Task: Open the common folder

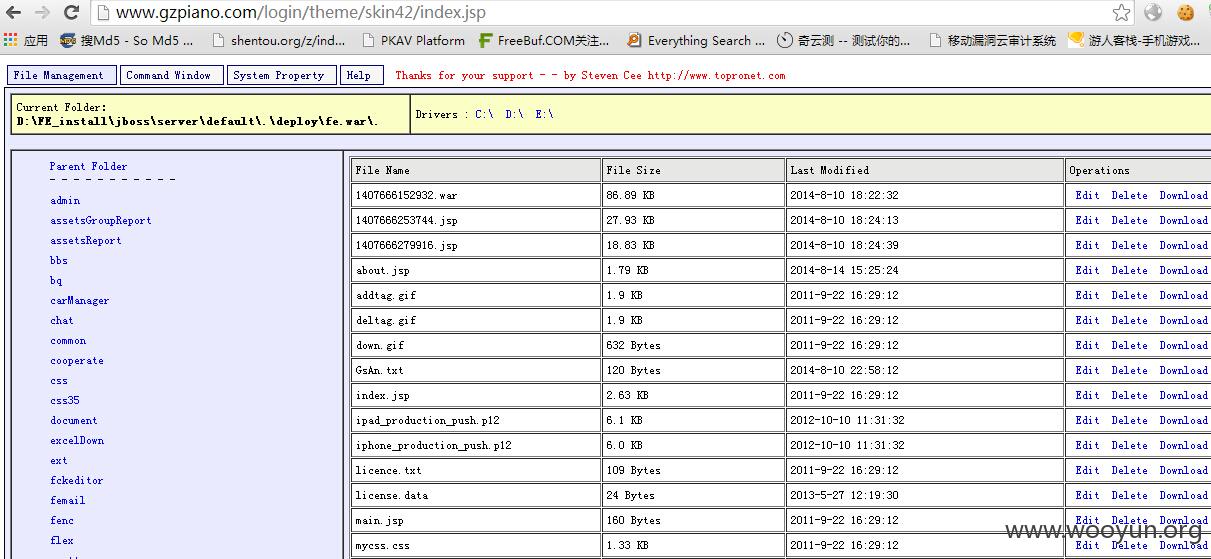Action: pyautogui.click(x=68, y=341)
